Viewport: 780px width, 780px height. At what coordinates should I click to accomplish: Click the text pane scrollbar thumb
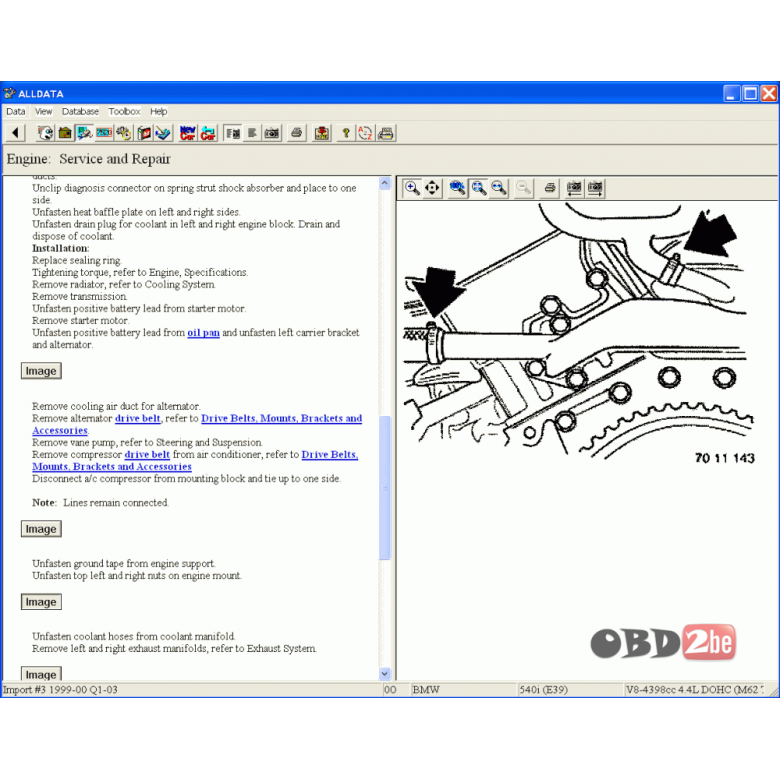tap(385, 488)
